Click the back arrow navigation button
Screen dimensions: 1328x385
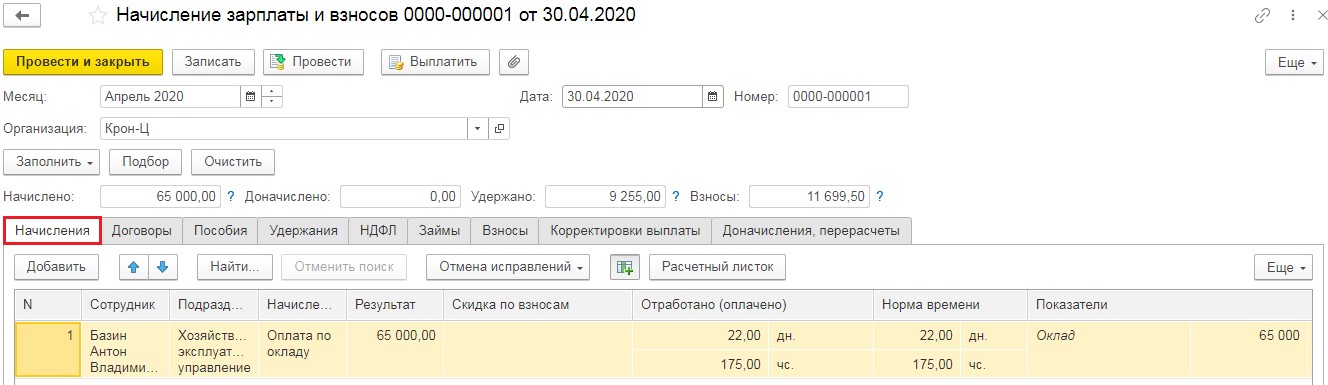tap(23, 16)
